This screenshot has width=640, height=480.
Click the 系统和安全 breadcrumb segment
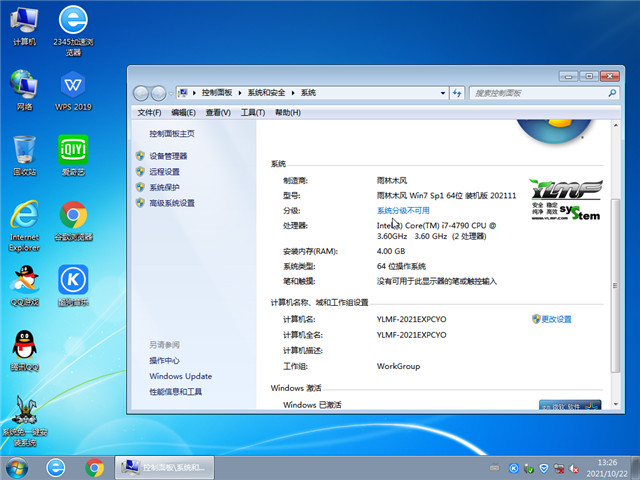tap(267, 93)
